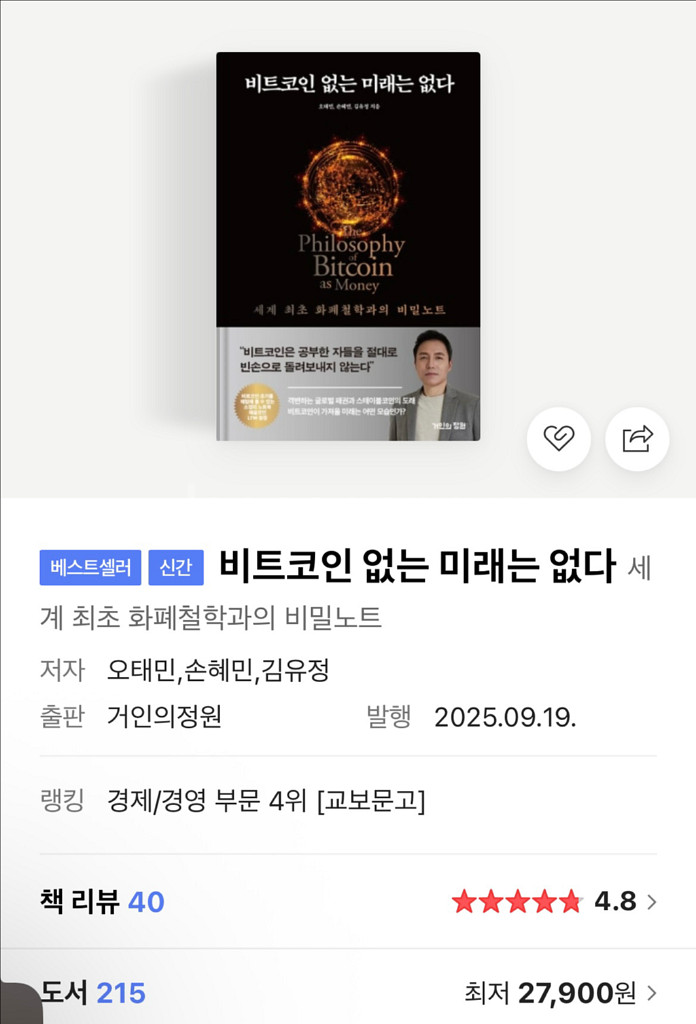696x1024 pixels.
Task: Open publisher 거인의정원
Action: pyautogui.click(x=165, y=716)
